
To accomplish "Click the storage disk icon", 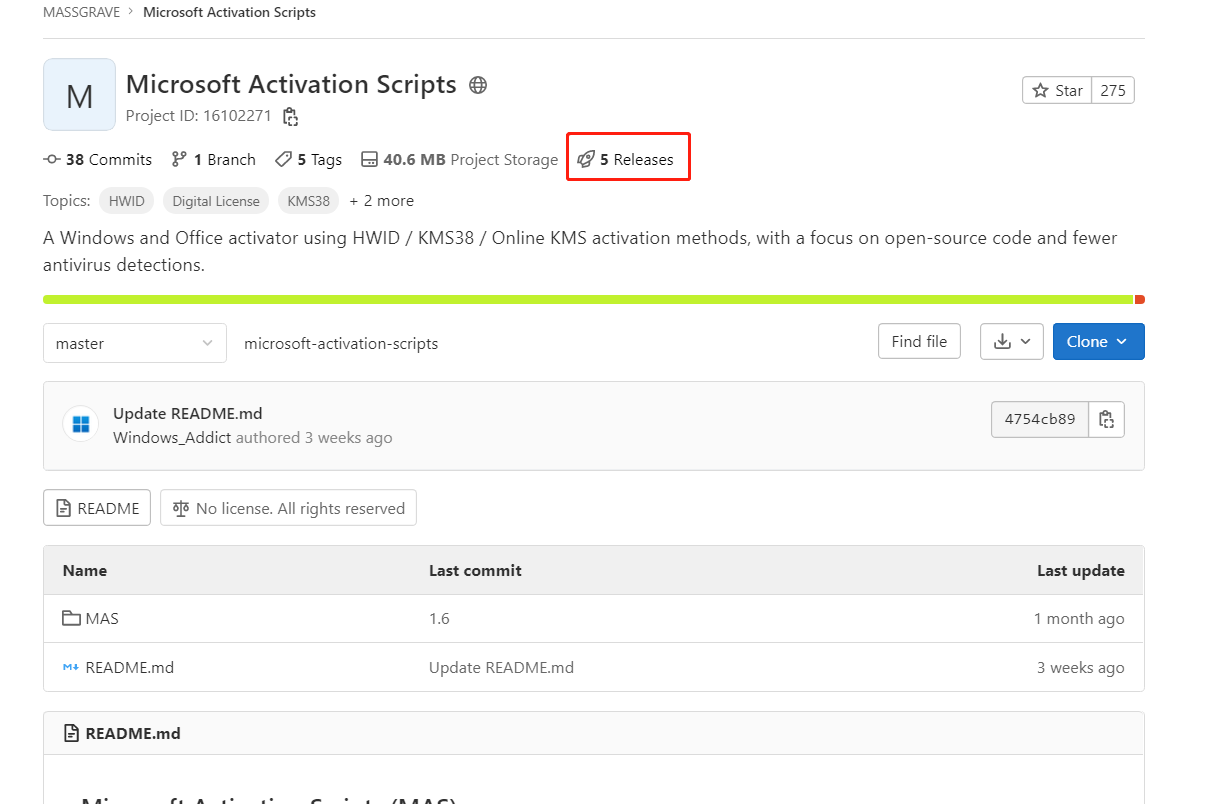I will point(369,159).
